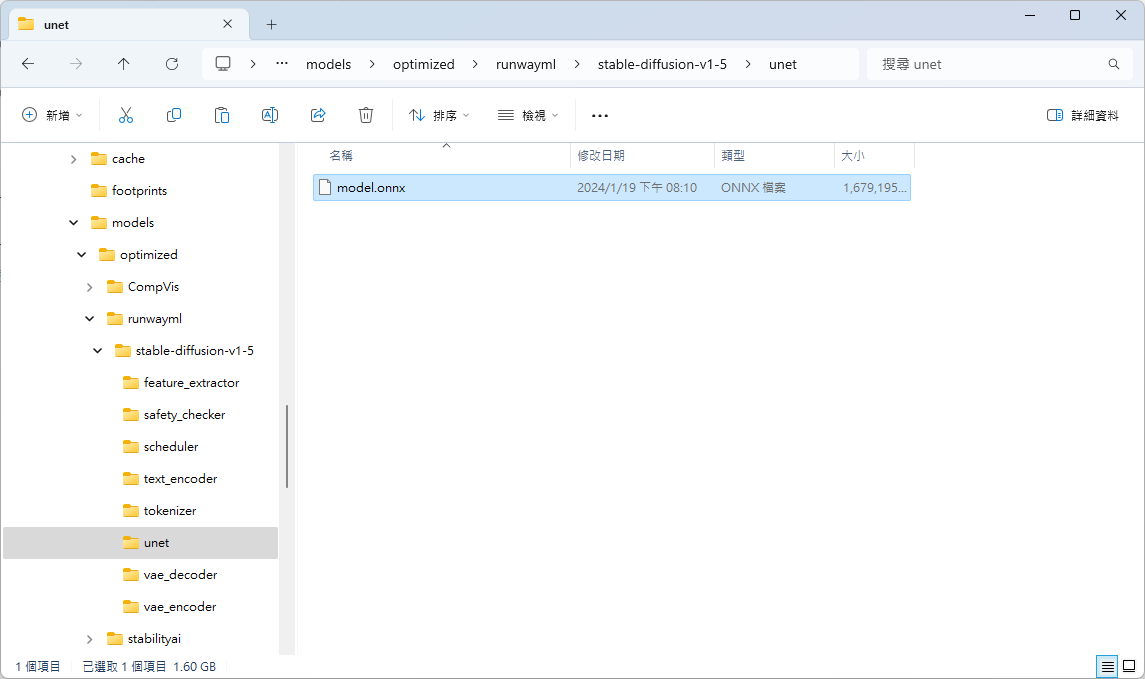Click the CompVis folder name
Image resolution: width=1145 pixels, height=679 pixels.
[153, 287]
